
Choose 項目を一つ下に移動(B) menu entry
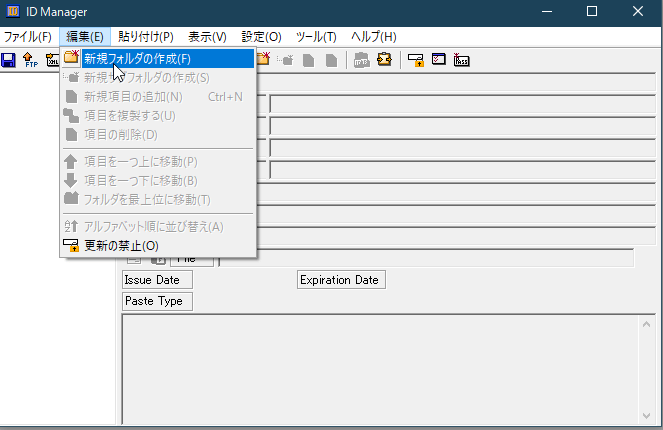coord(158,181)
